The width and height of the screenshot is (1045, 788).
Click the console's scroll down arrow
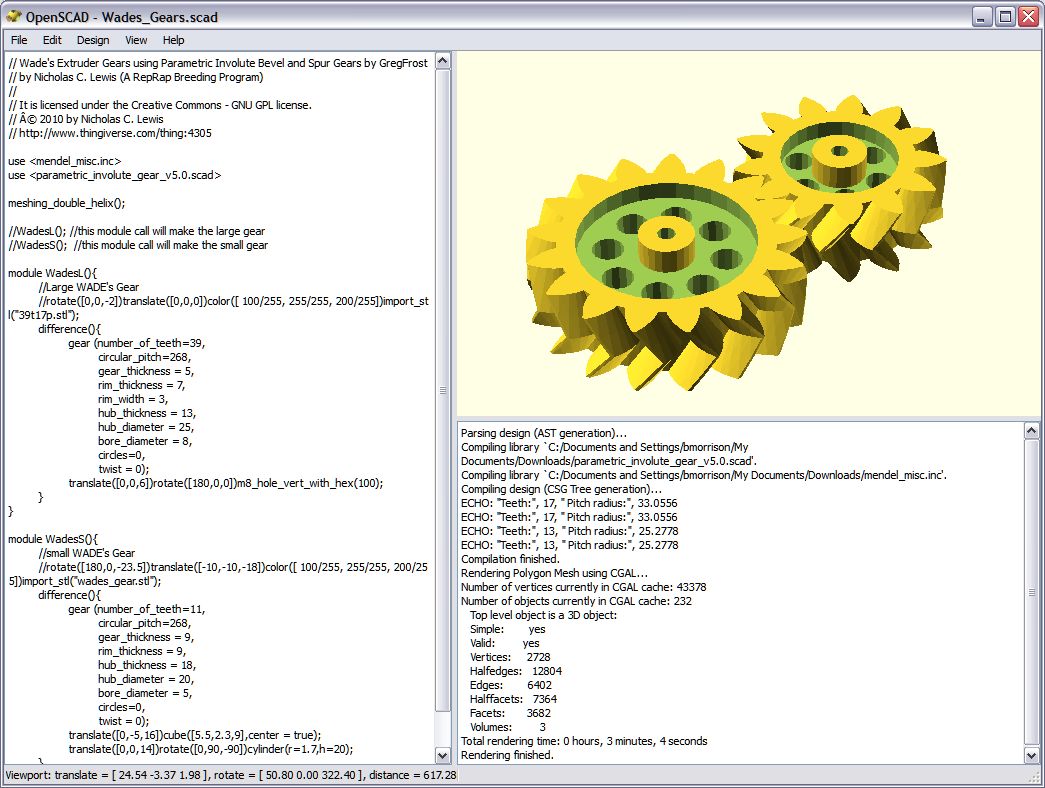click(x=1032, y=754)
